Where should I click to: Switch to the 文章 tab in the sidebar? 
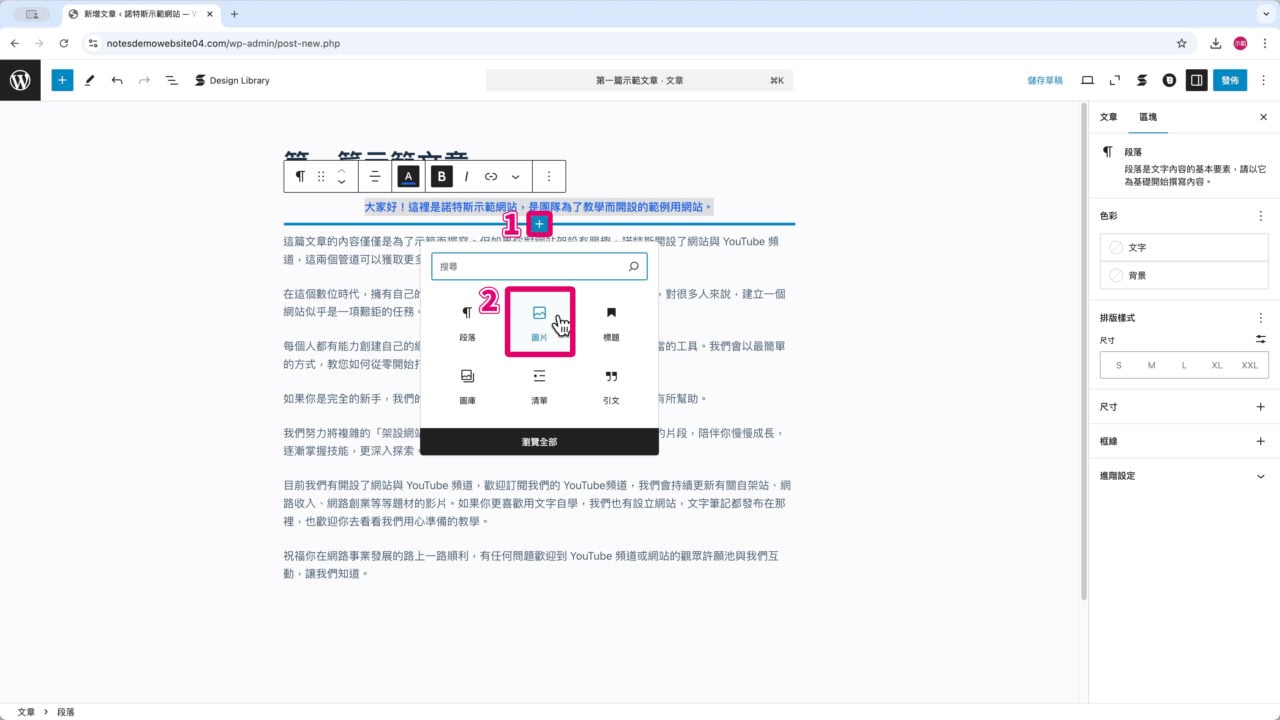tap(1108, 116)
